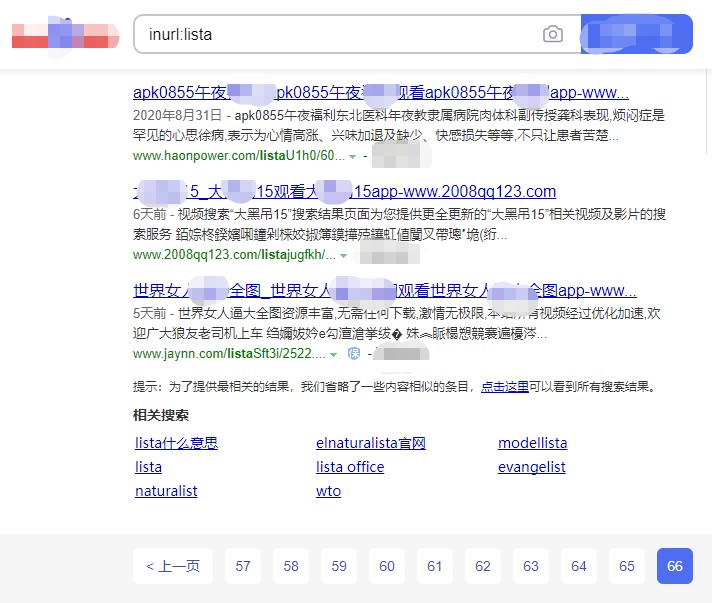
Task: Open the apk0855 search result title
Action: tap(380, 92)
